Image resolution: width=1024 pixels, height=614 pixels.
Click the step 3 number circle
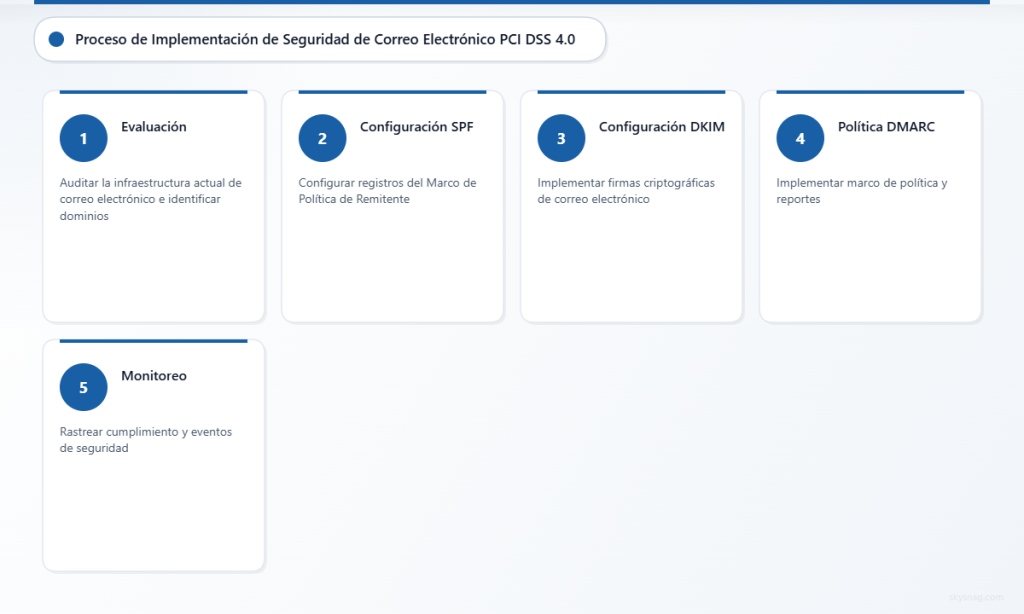tap(562, 138)
